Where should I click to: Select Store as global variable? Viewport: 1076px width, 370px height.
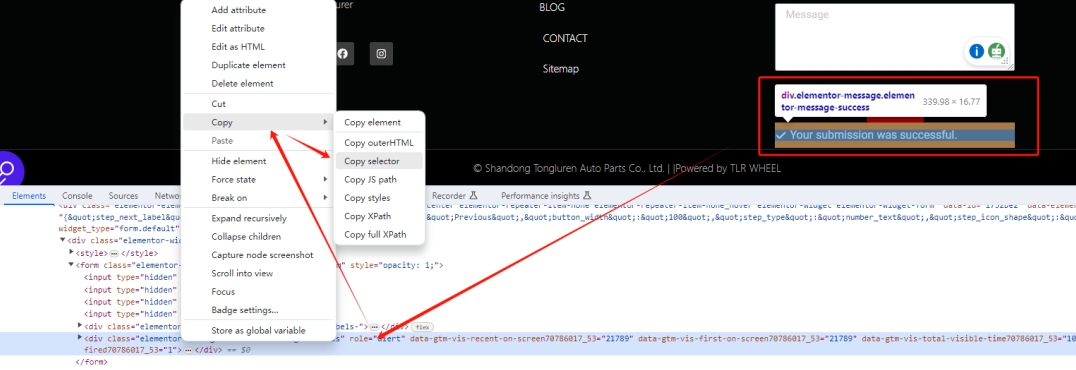point(259,330)
